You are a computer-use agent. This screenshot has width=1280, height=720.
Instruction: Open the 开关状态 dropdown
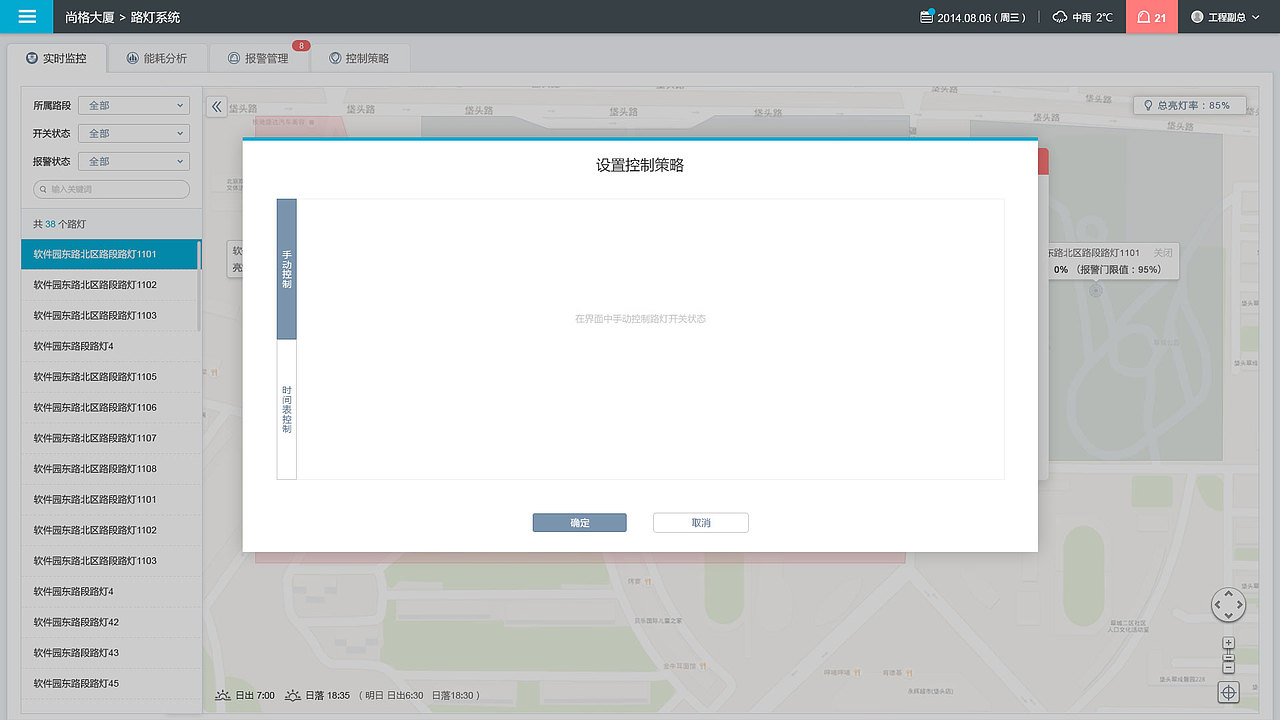[x=134, y=133]
